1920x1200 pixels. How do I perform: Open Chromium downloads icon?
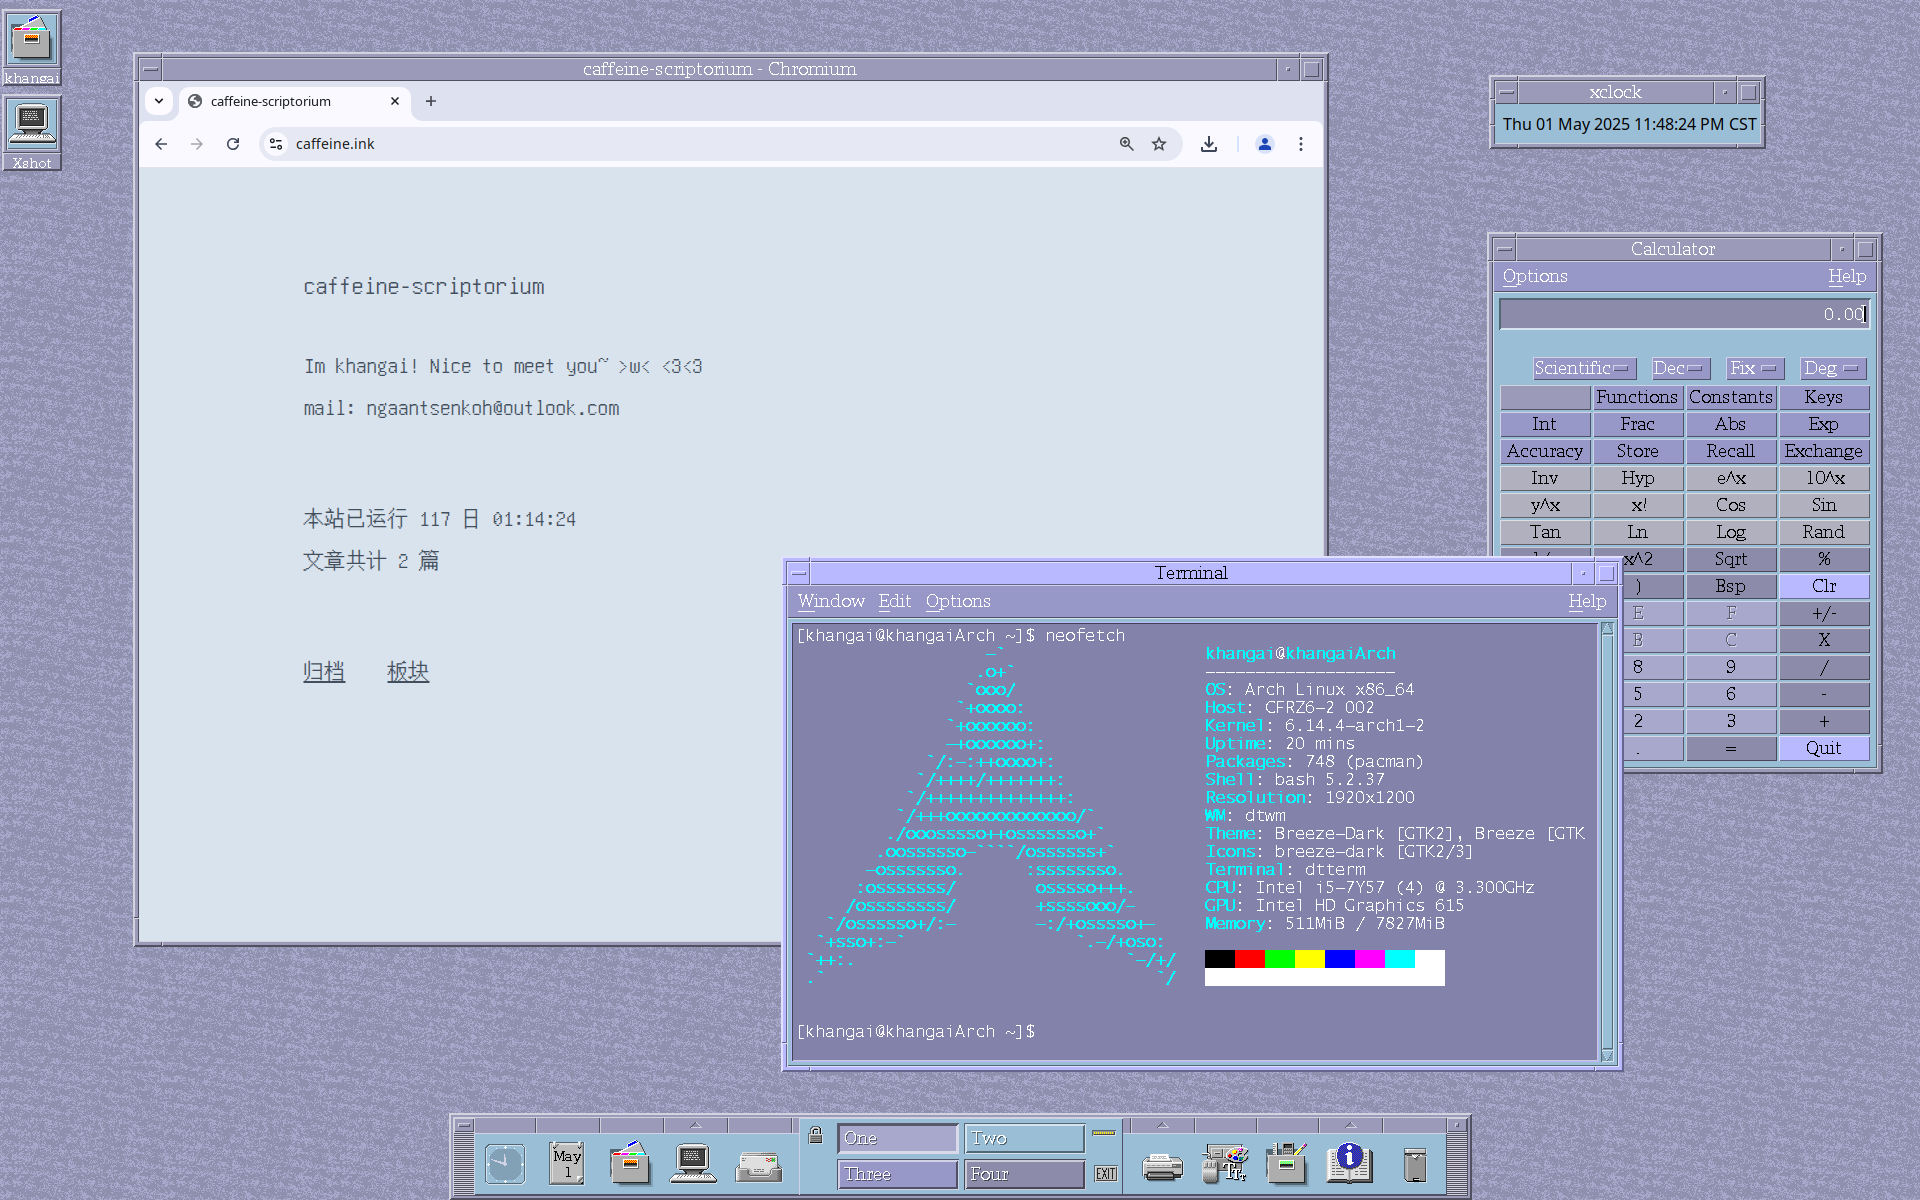tap(1209, 144)
